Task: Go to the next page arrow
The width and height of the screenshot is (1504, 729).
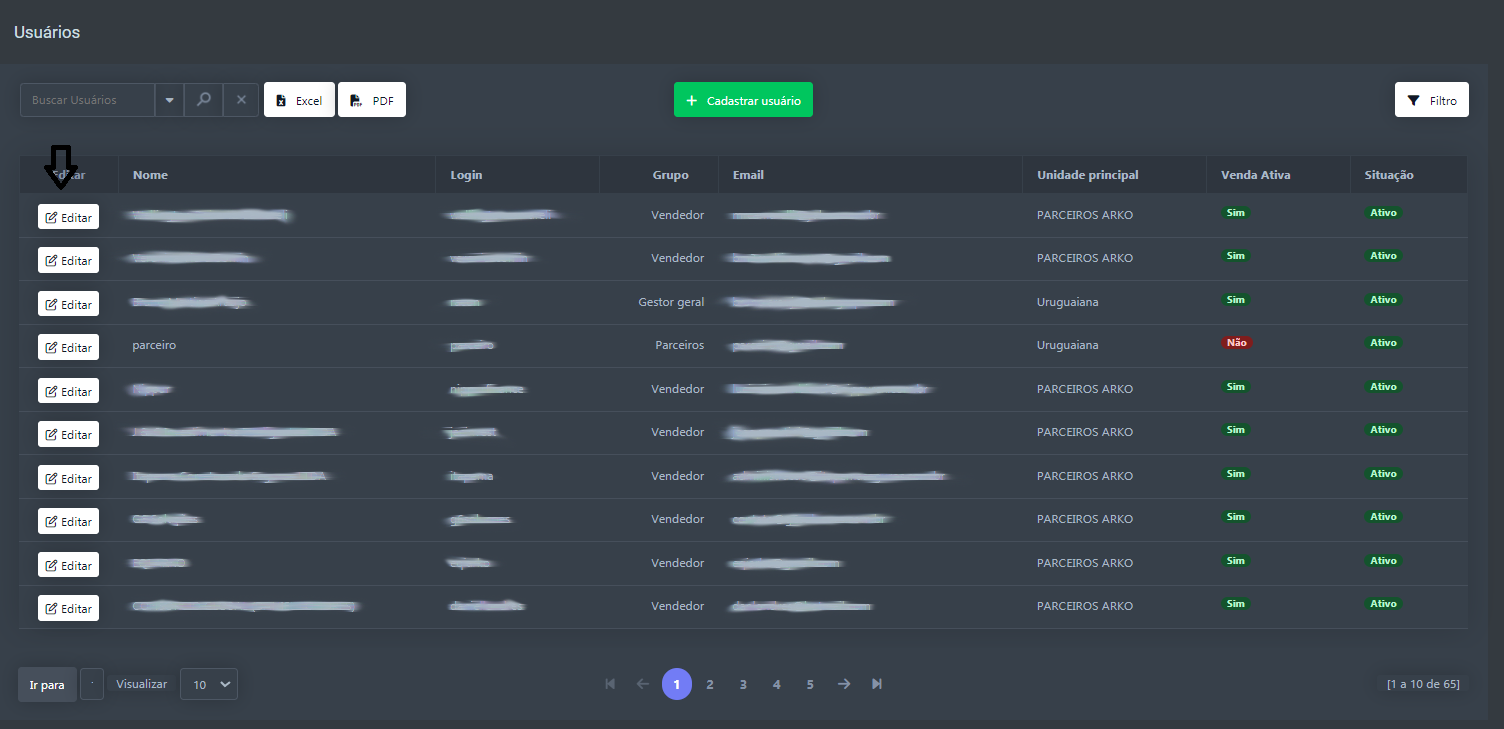Action: (844, 684)
